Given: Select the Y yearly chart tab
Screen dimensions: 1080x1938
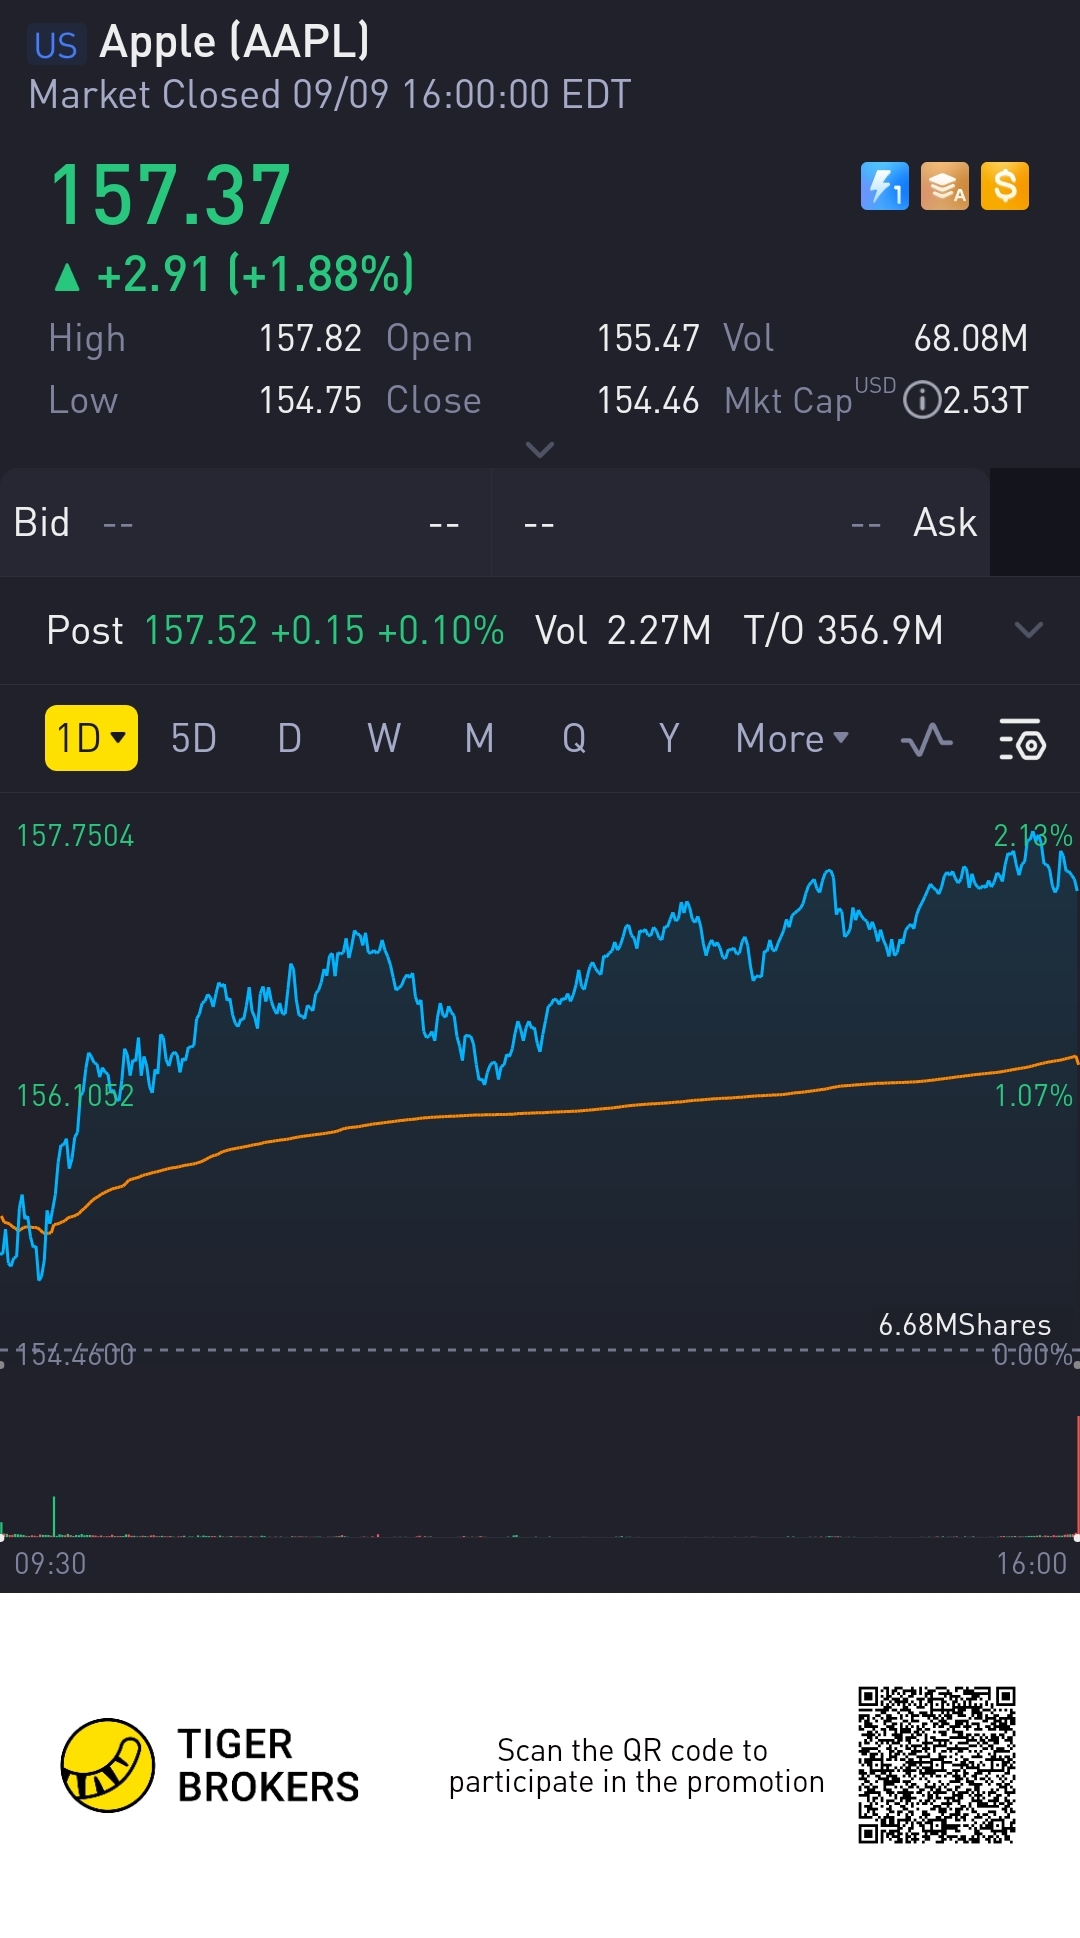Looking at the screenshot, I should 669,739.
